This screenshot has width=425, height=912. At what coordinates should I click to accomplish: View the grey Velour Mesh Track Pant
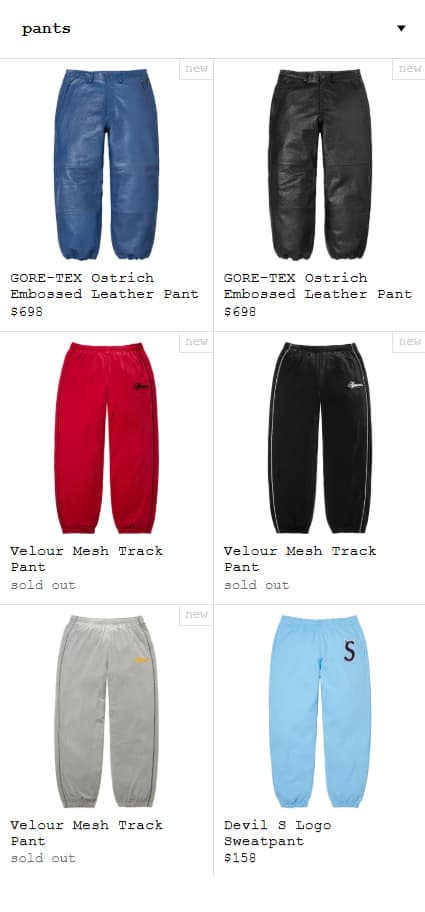106,711
